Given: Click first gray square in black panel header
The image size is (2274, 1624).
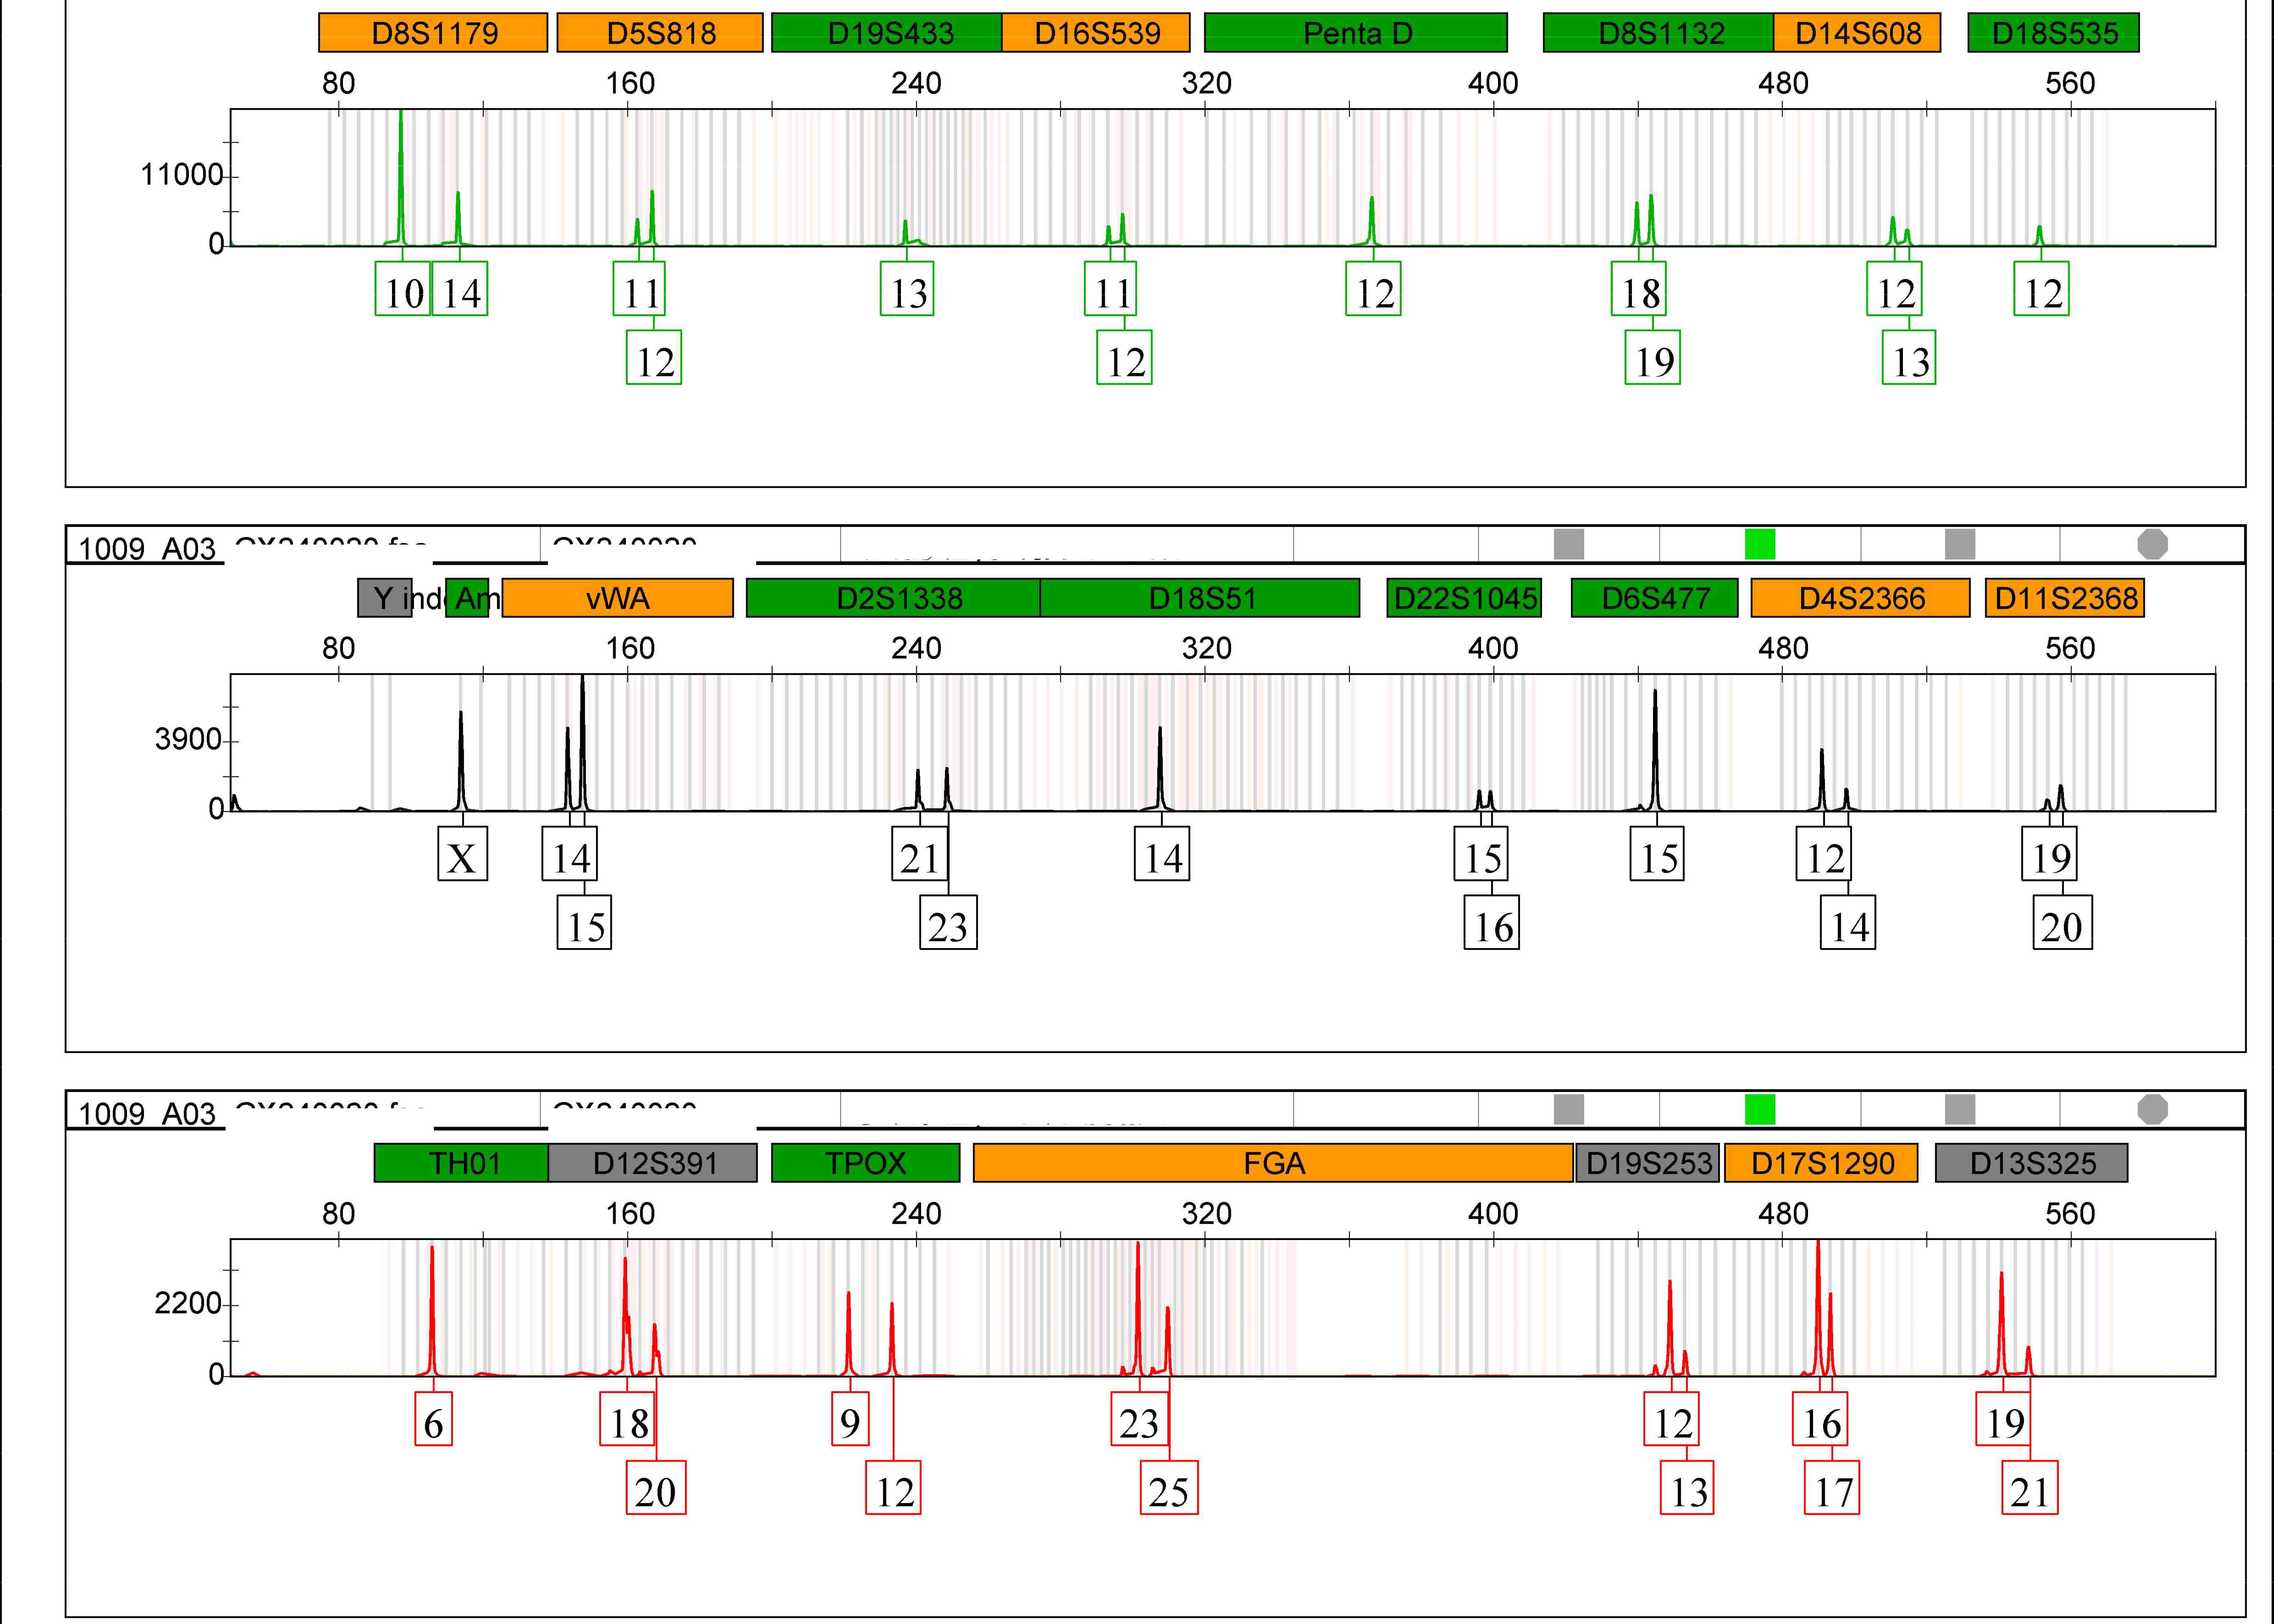Looking at the screenshot, I should coord(1569,544).
